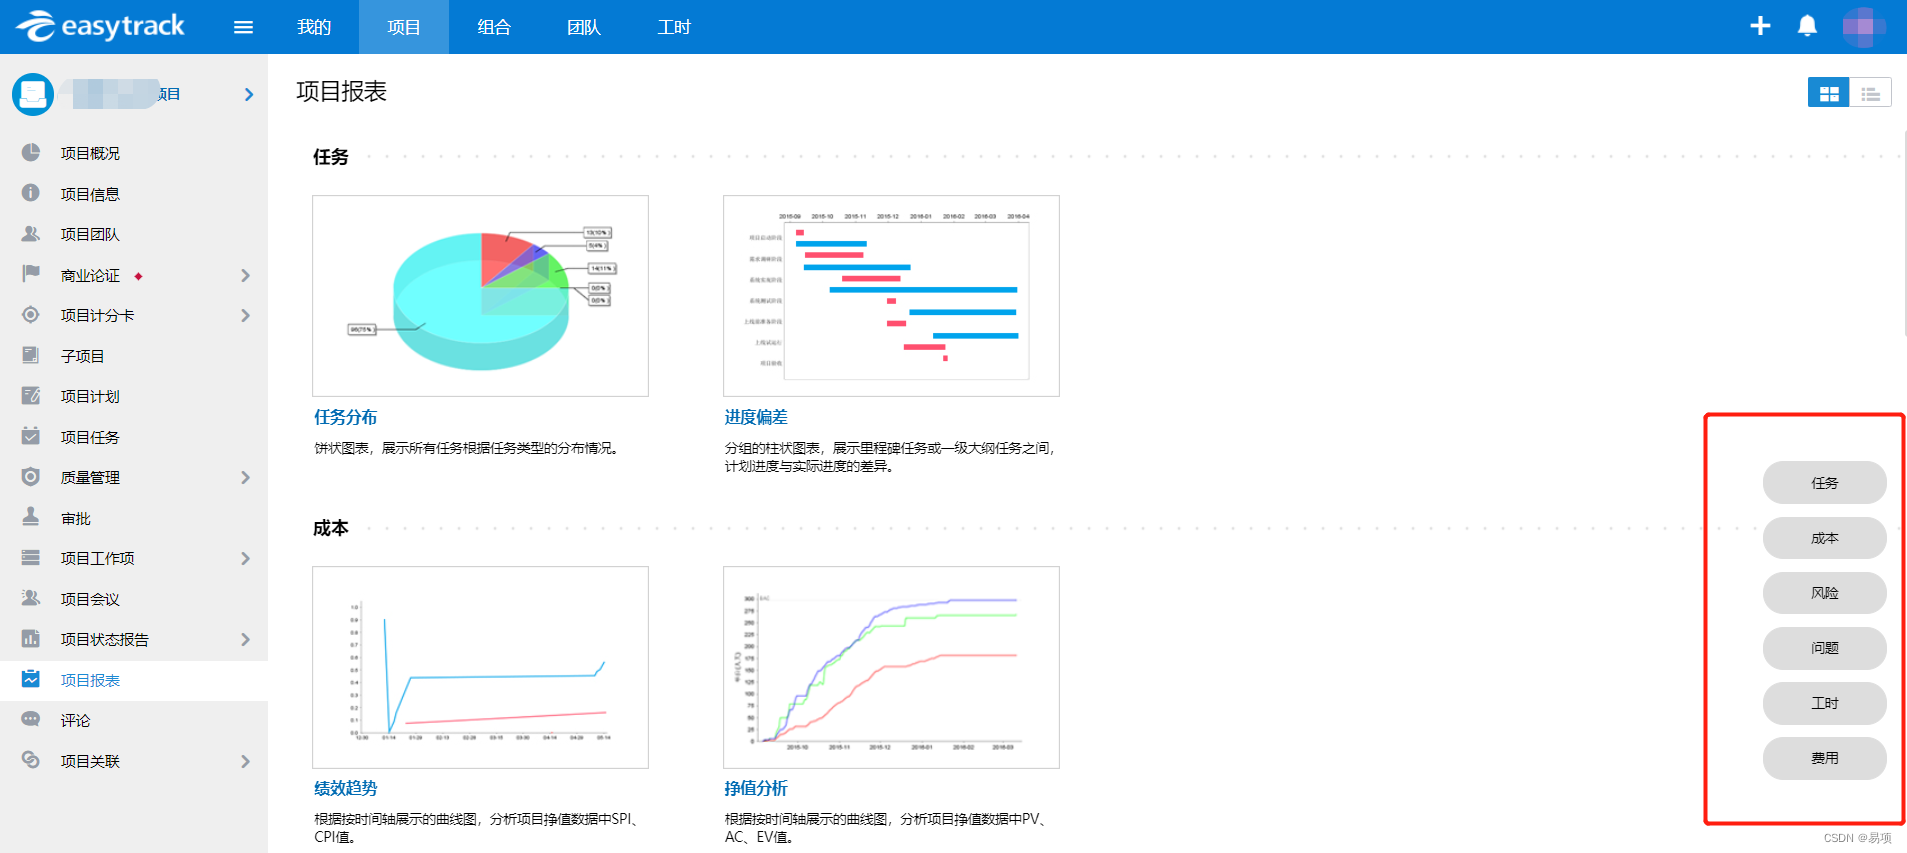1907x853 pixels.
Task: Click the 项目概况 pie icon
Action: (x=31, y=153)
